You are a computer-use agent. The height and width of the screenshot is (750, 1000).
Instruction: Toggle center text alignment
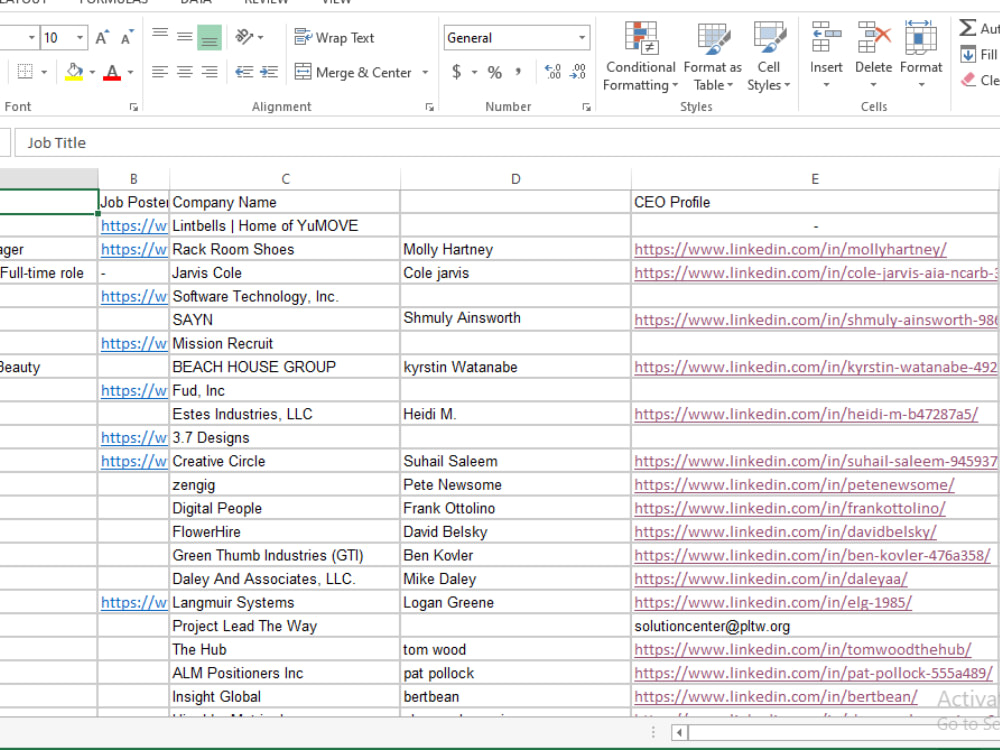click(x=183, y=72)
